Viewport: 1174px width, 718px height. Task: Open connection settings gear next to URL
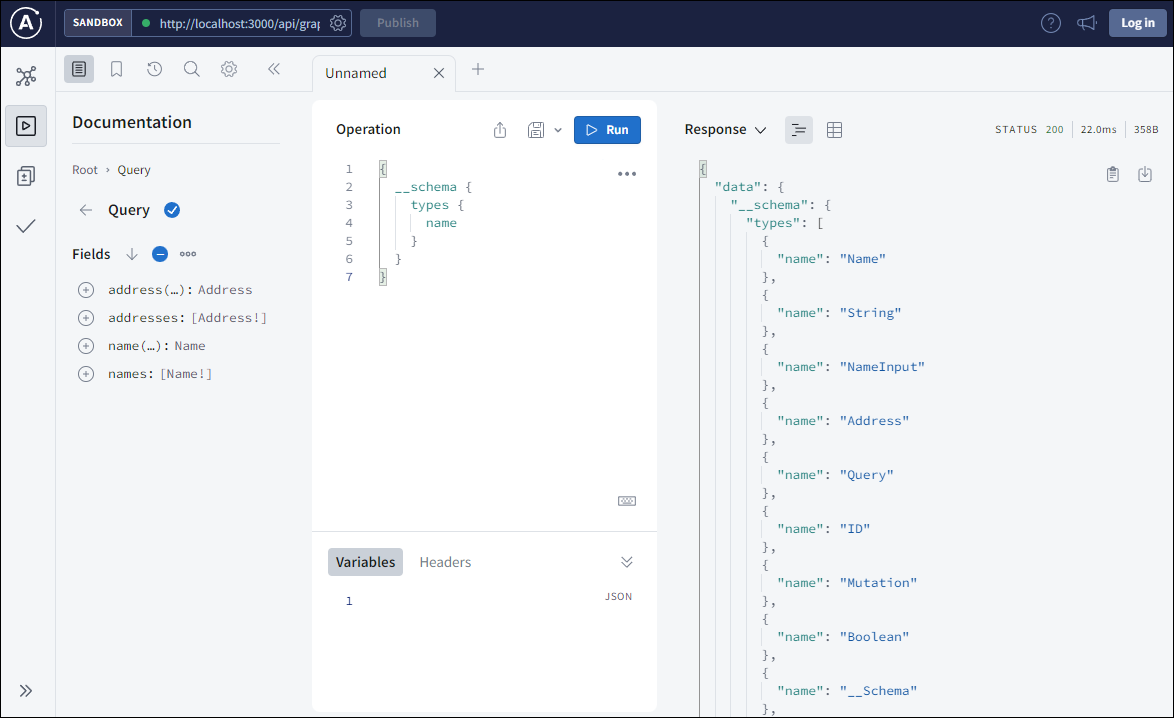(338, 23)
